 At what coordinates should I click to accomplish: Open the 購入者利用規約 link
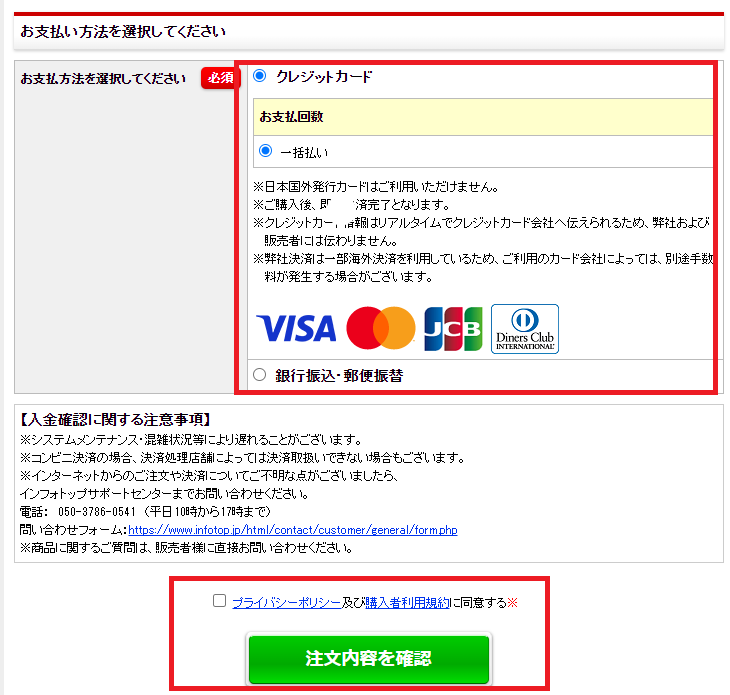407,603
